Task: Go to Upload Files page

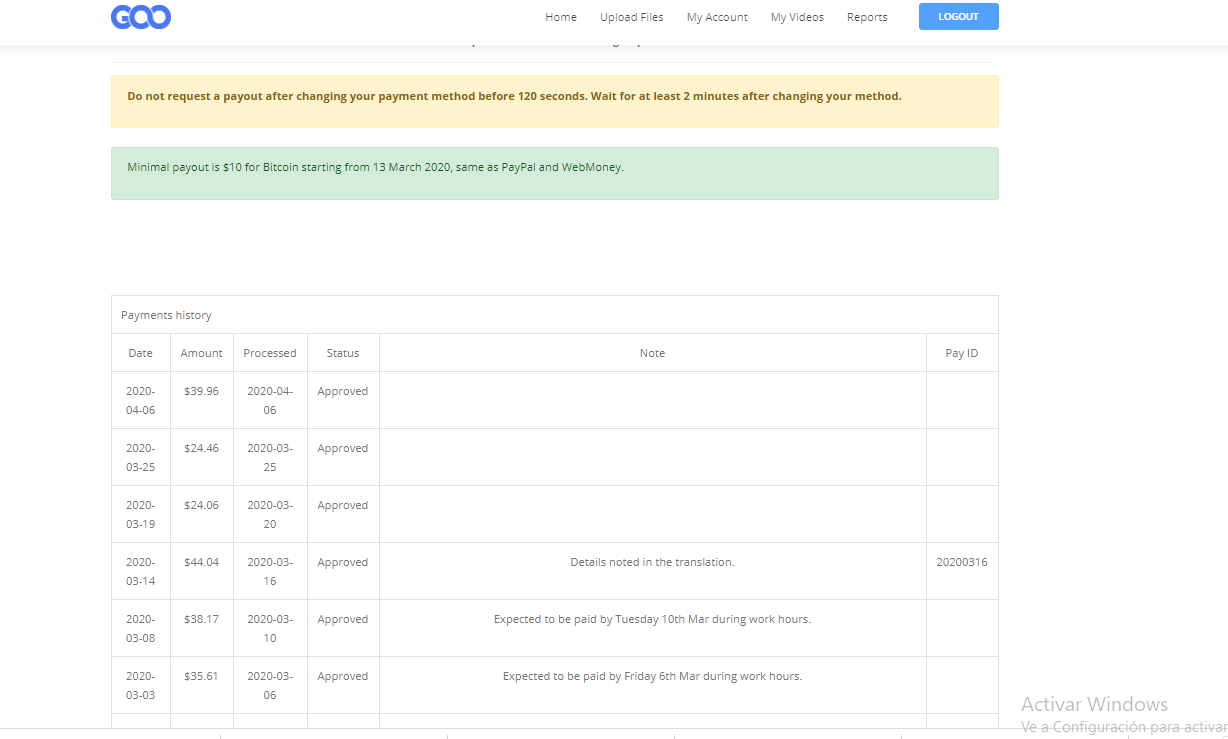Action: 631,17
